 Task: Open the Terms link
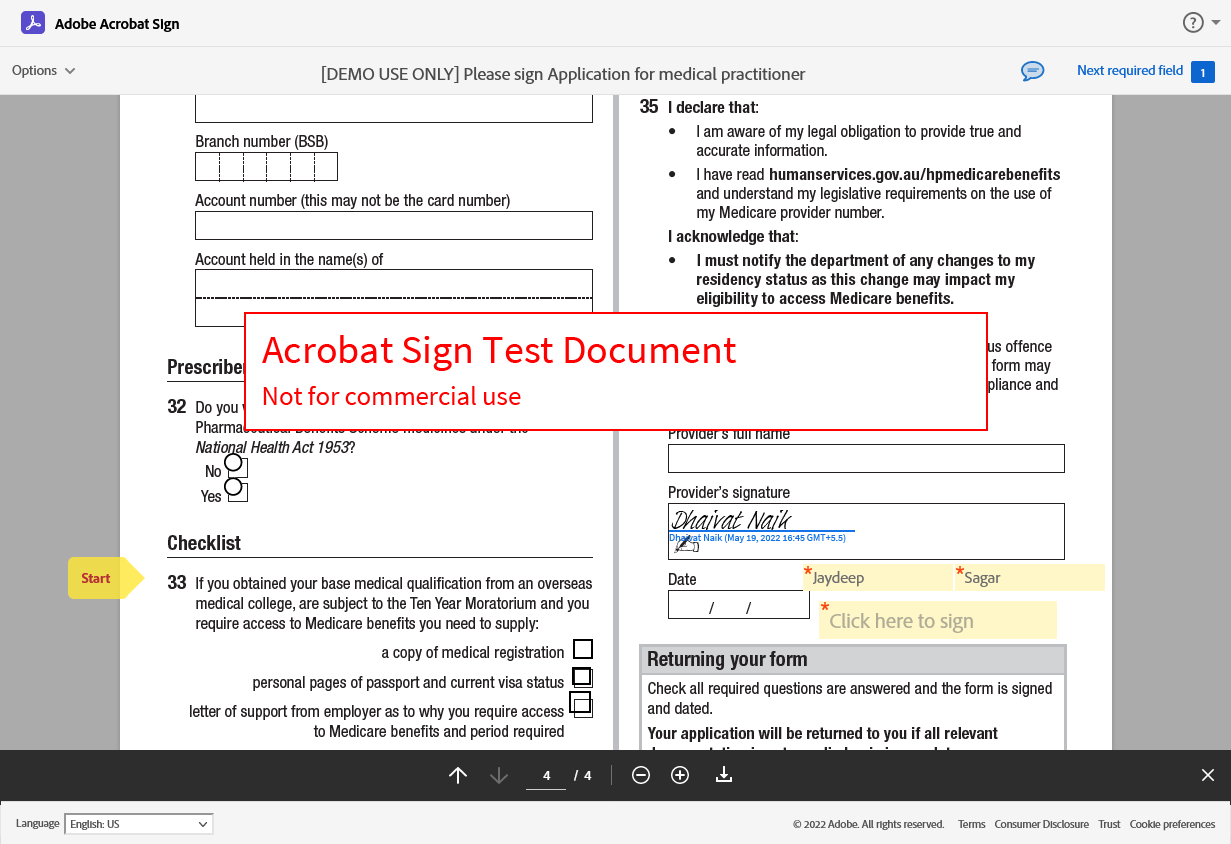point(971,824)
